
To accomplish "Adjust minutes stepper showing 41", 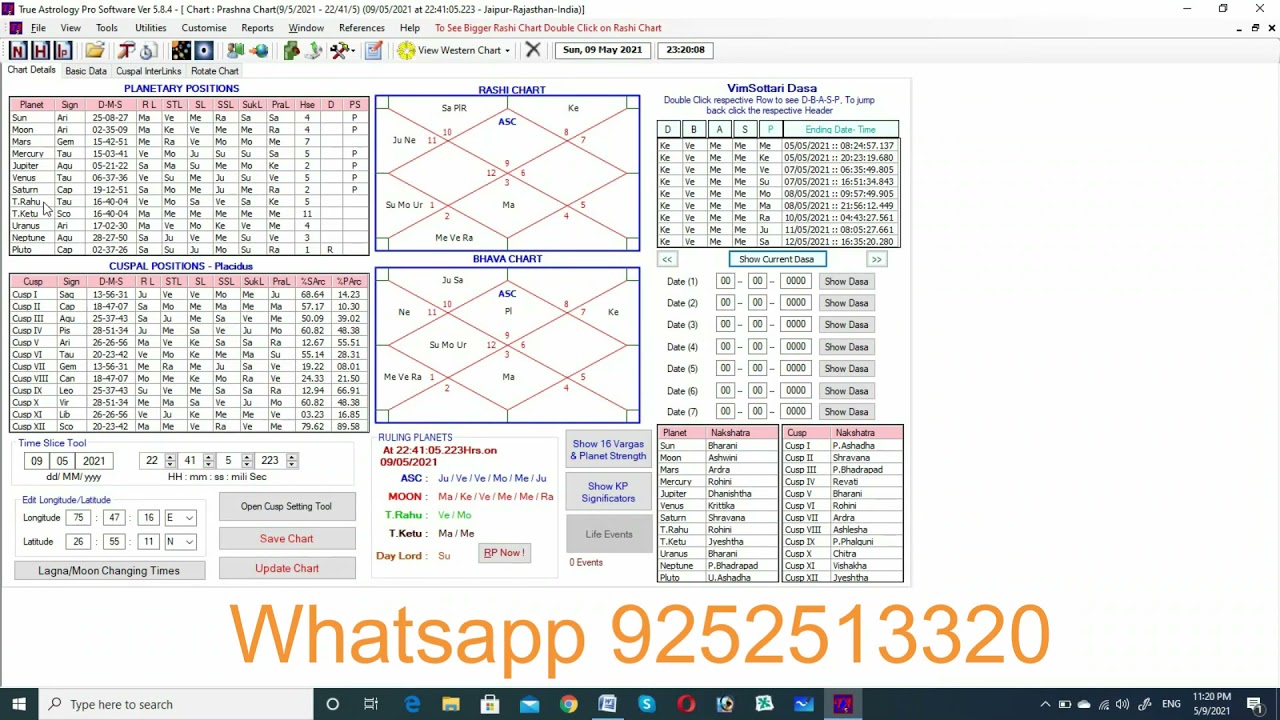I will pyautogui.click(x=208, y=460).
